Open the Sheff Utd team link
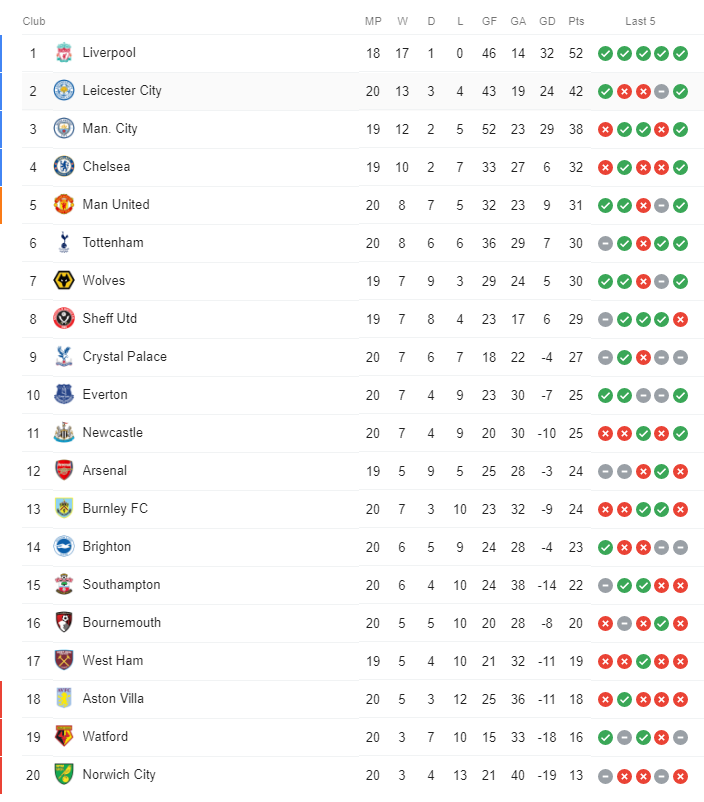The image size is (704, 802). click(110, 318)
